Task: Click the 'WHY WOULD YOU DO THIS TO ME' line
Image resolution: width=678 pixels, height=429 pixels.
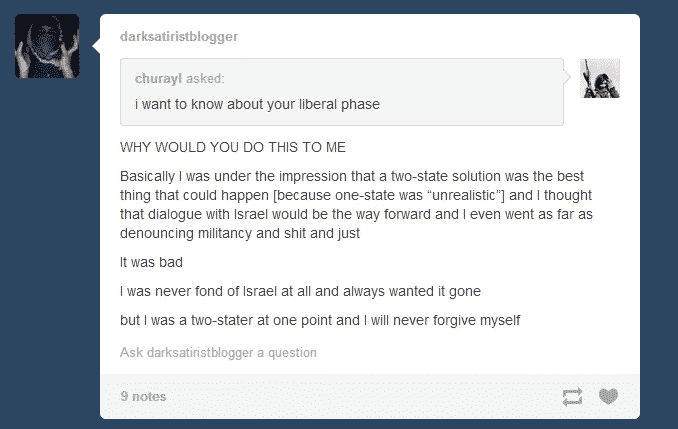Action: click(233, 147)
